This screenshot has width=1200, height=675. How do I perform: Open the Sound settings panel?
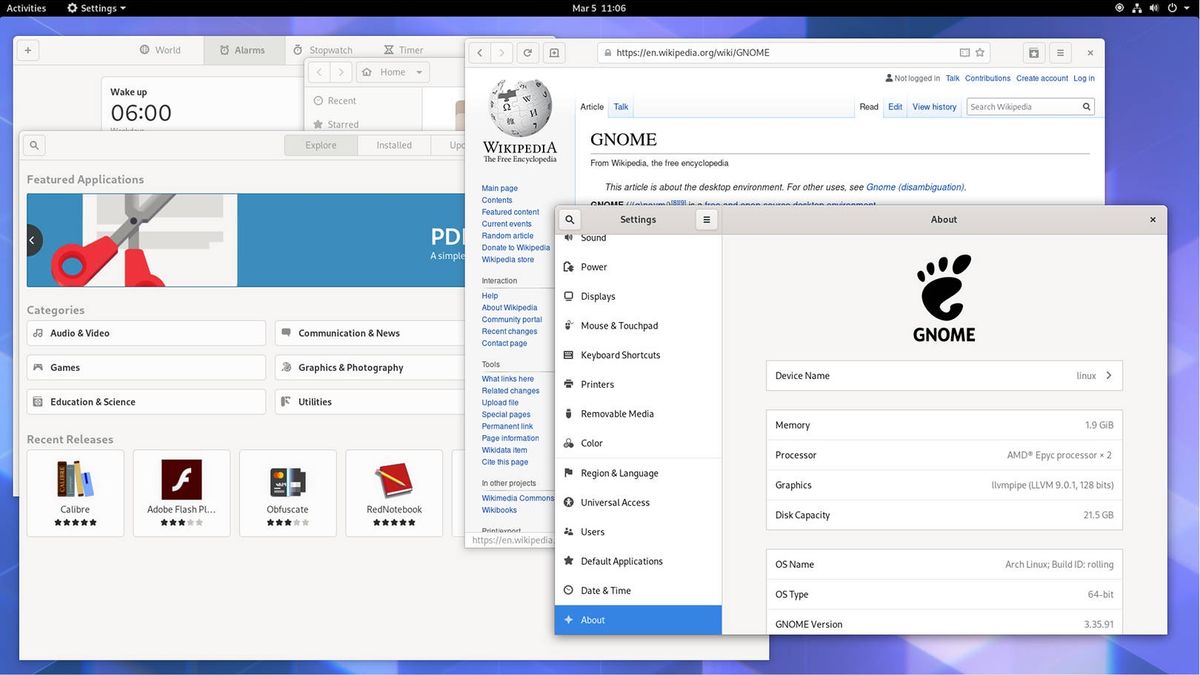pos(638,238)
